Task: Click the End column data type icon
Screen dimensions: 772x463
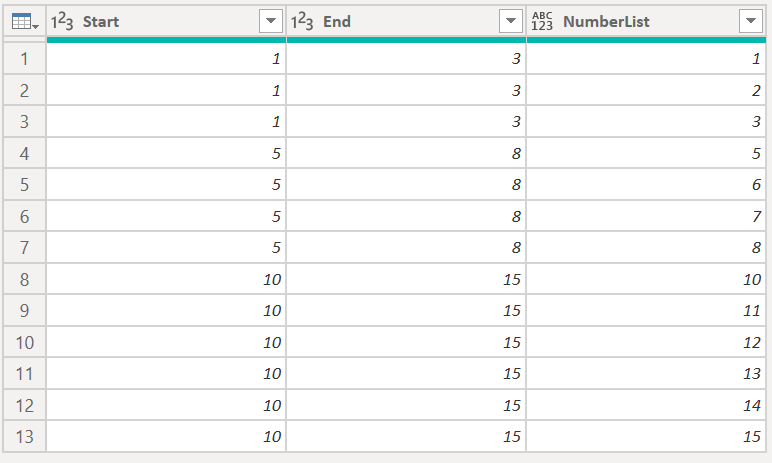Action: (x=302, y=21)
